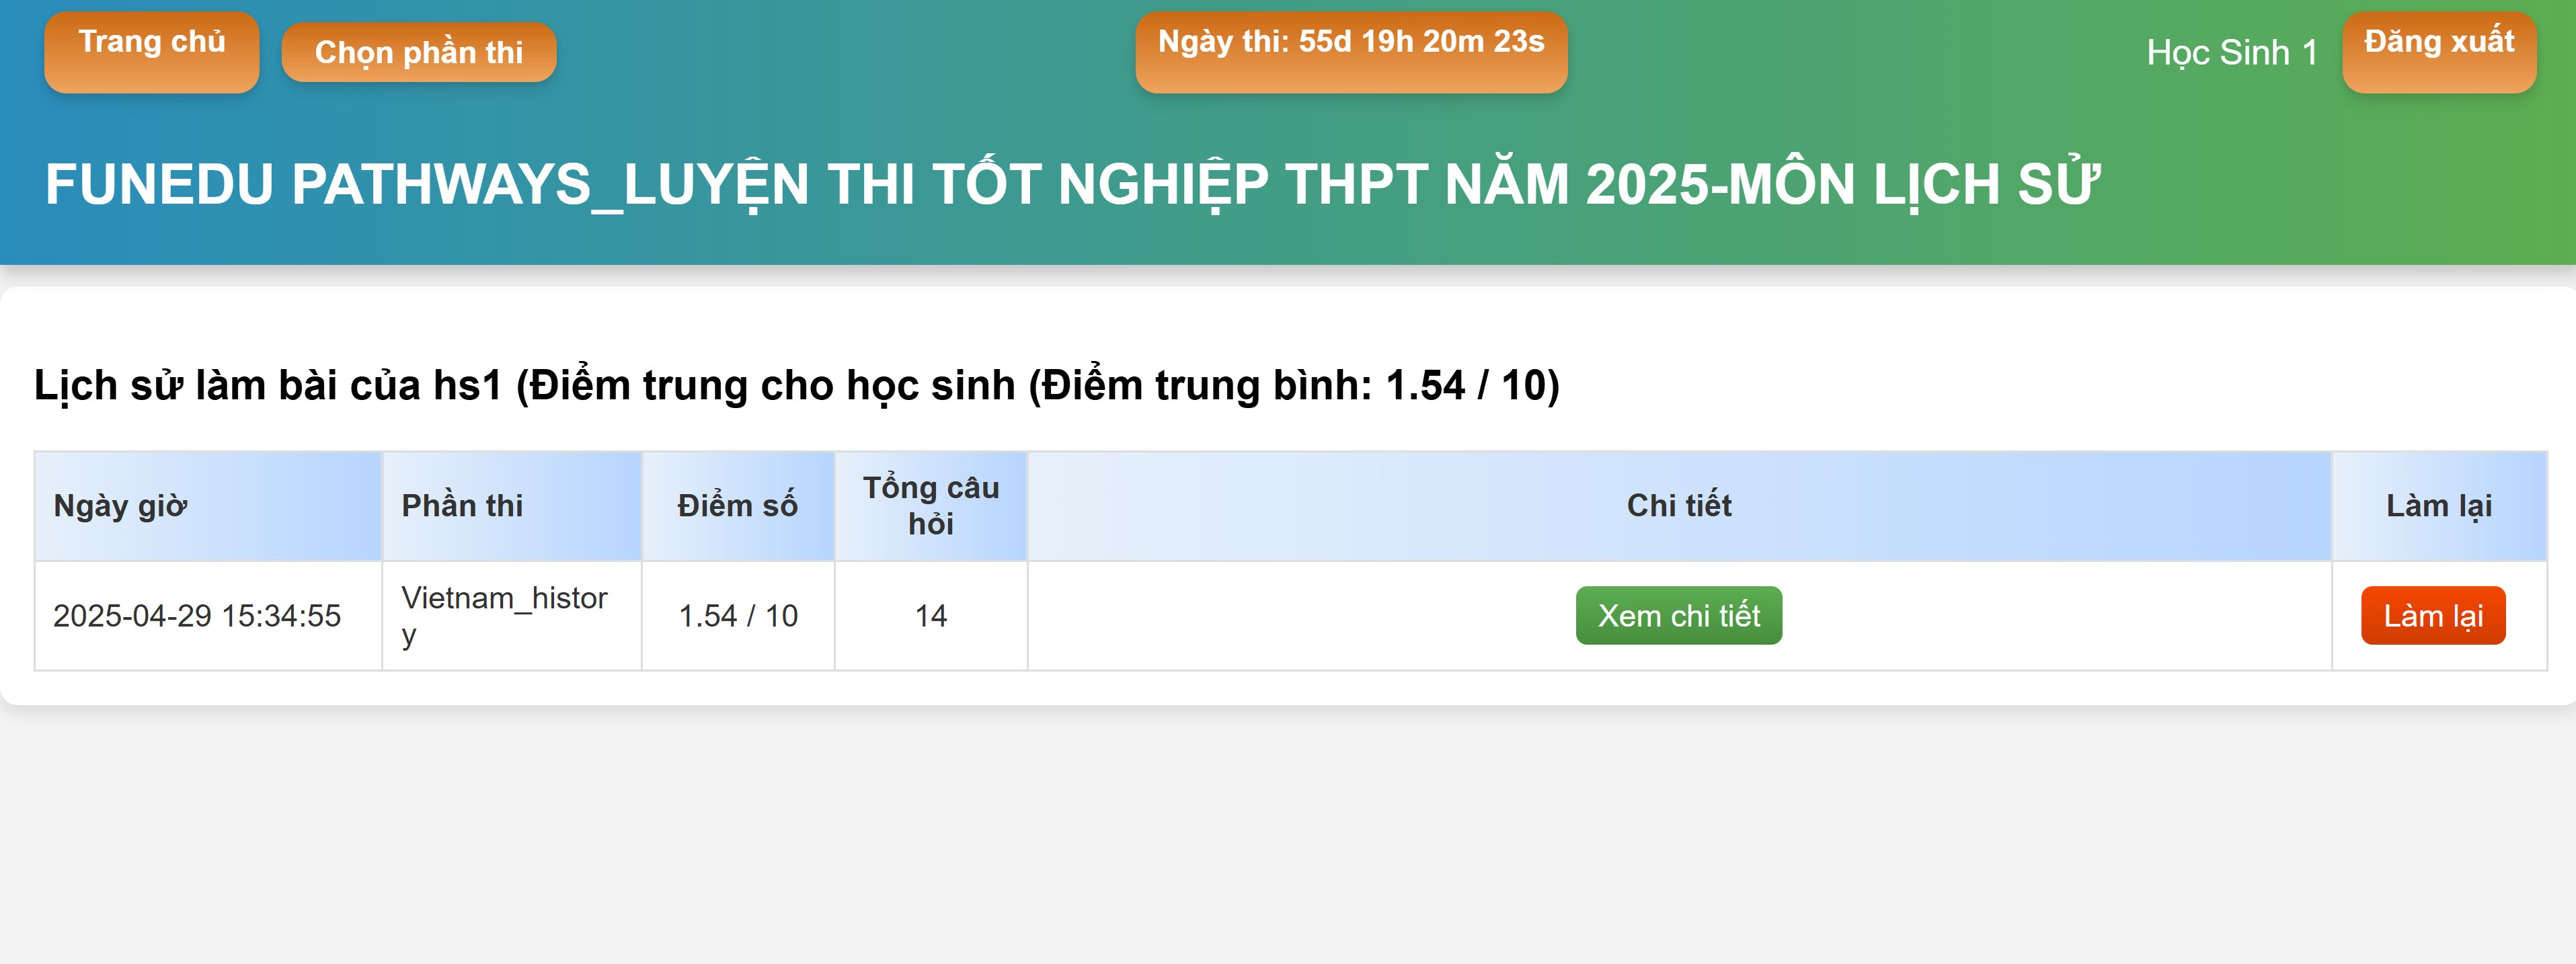Click the 2025-04-29 15:34:55 date cell
Screen dimensions: 2576x964
click(x=197, y=616)
